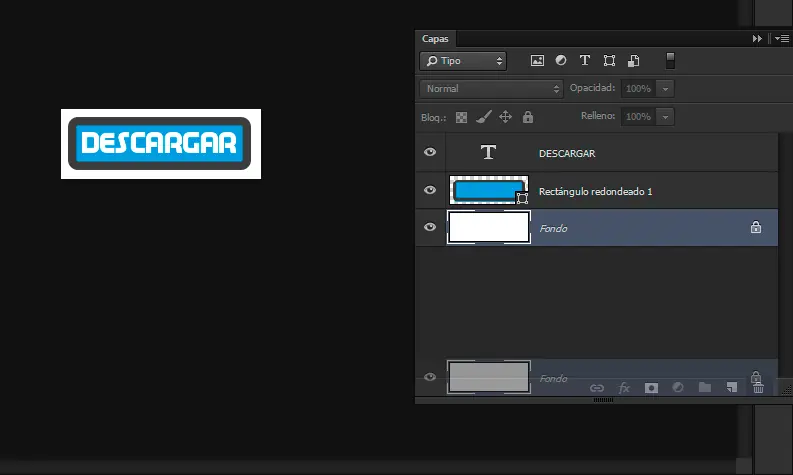This screenshot has height=475, width=793.
Task: Collapse the Capas panel with double arrows
Action: click(x=757, y=38)
